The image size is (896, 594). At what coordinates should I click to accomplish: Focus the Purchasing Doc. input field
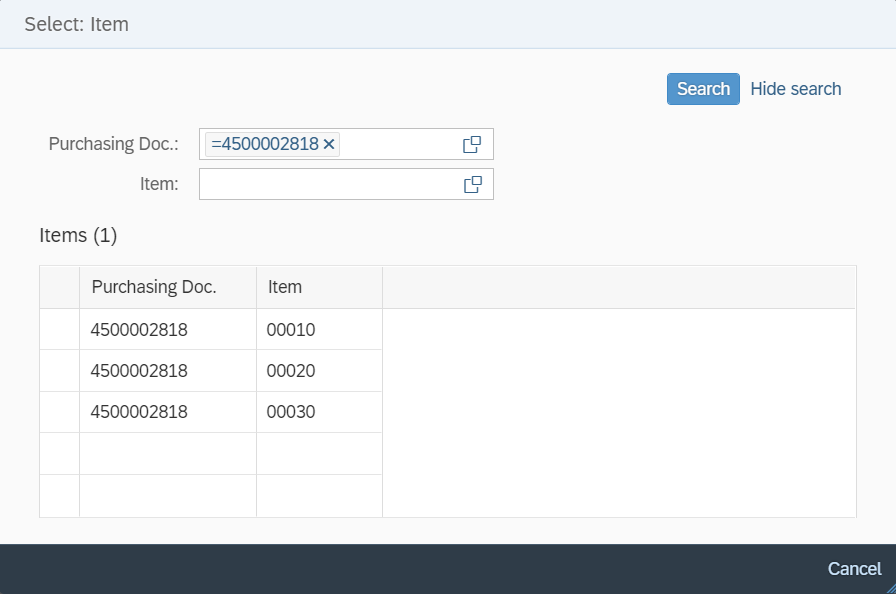[x=400, y=144]
